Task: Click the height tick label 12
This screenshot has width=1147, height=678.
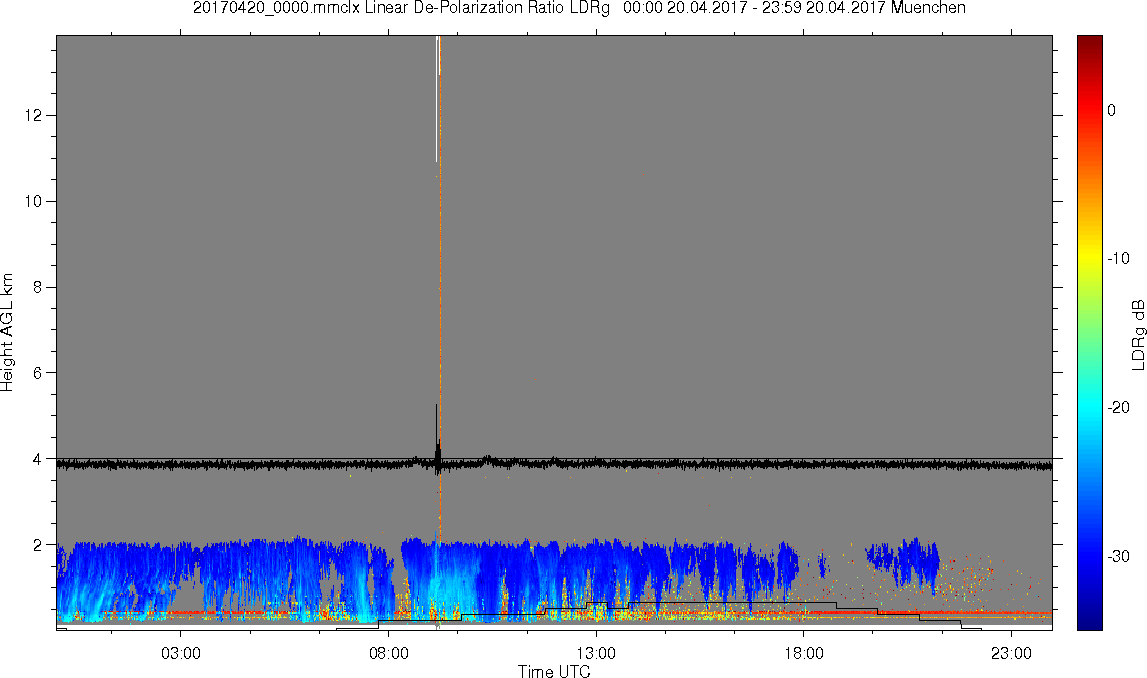Action: point(34,116)
